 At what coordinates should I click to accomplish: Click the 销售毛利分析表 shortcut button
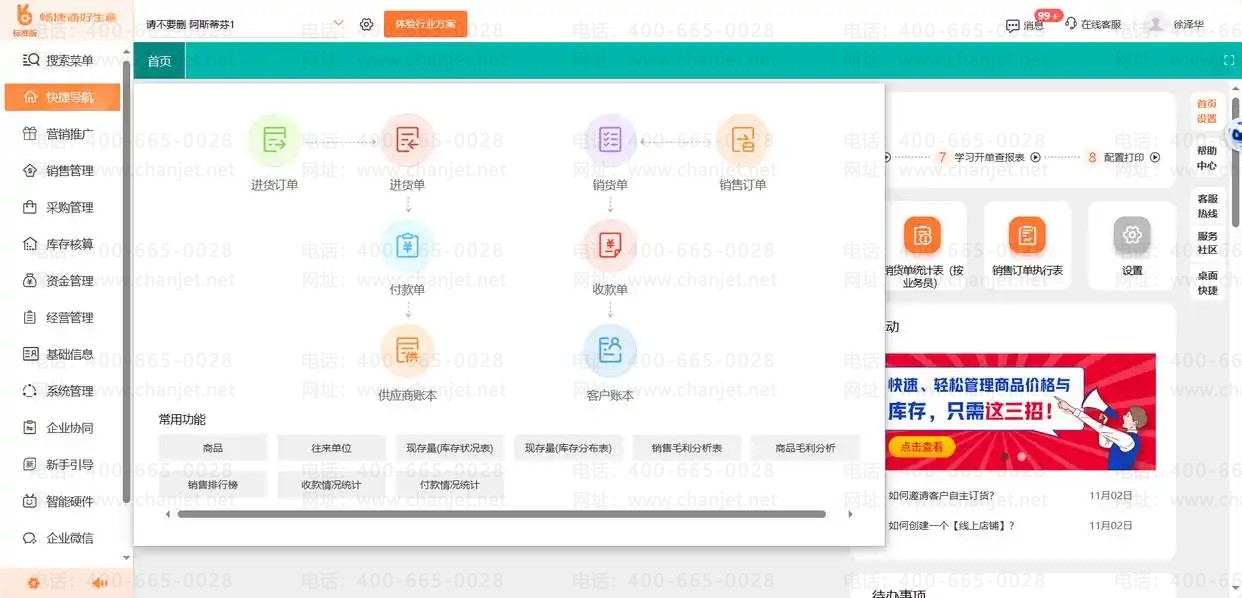coord(687,448)
